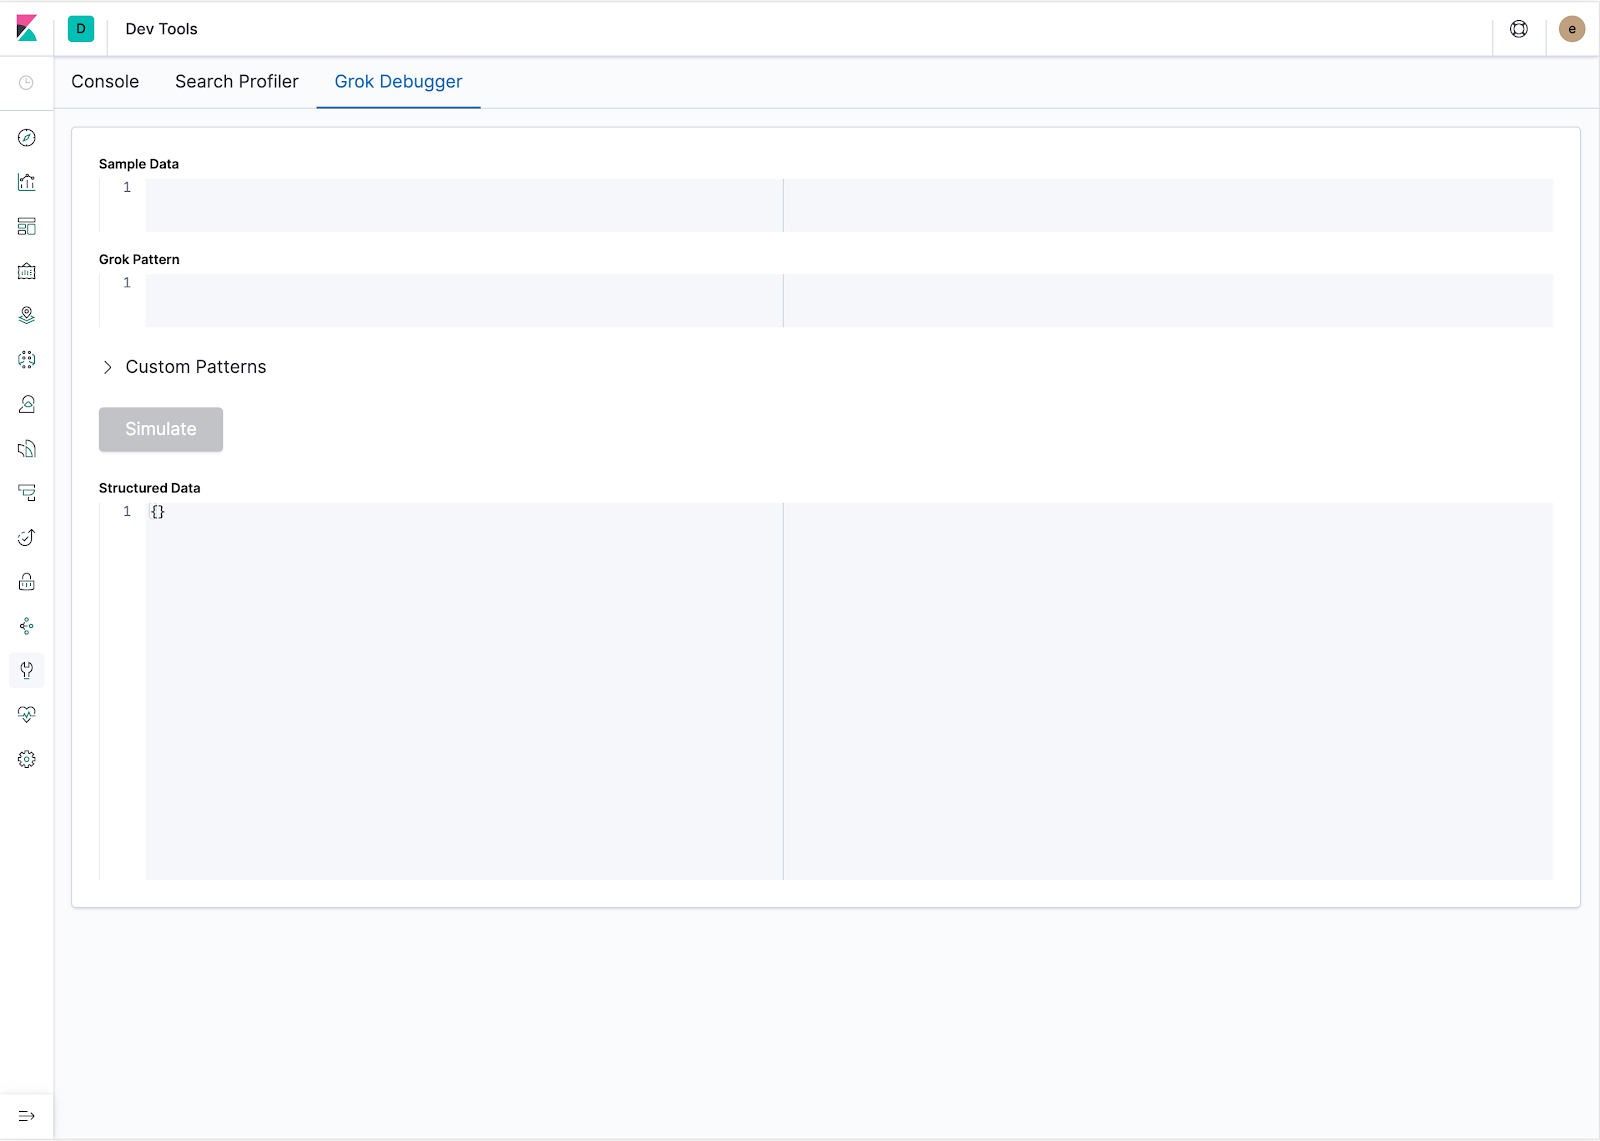Open Visualize chart icon in sidebar
Viewport: 1600px width, 1141px height.
(27, 182)
